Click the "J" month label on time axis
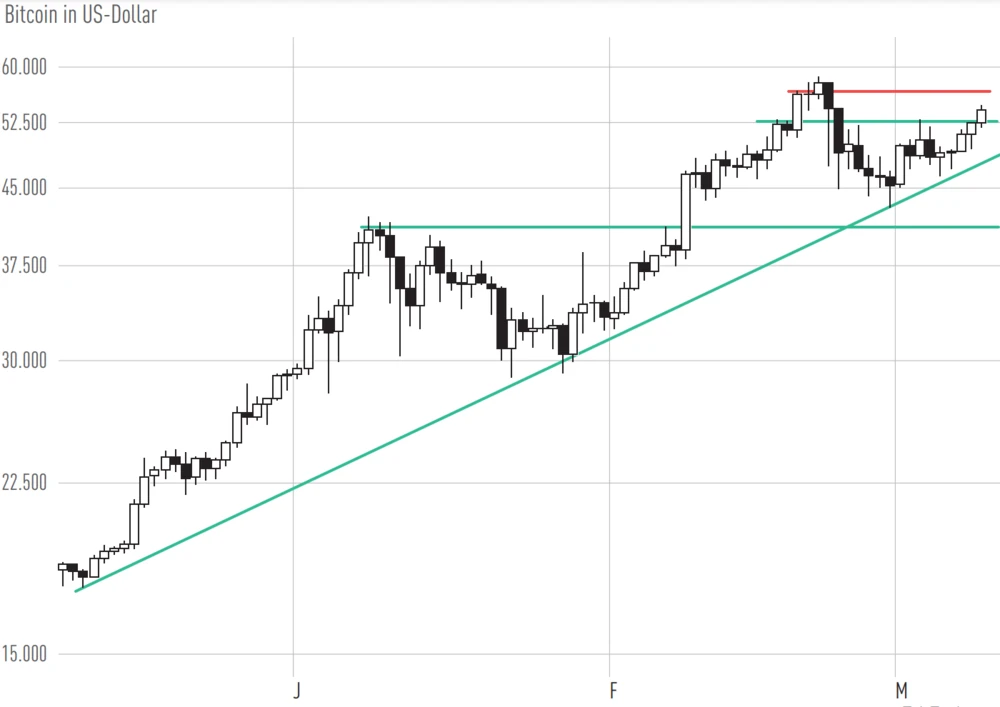 296,690
